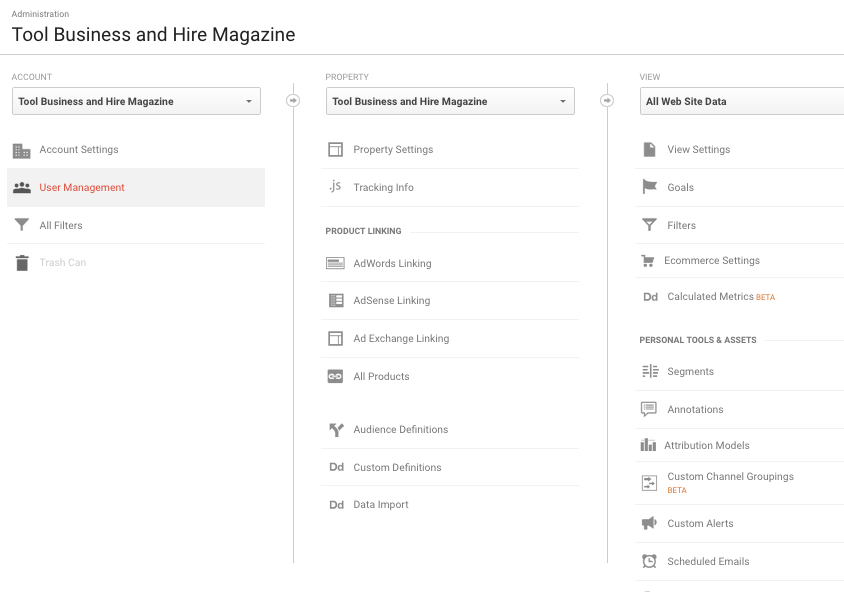Click the Property Settings window icon
This screenshot has width=844, height=592.
pos(335,150)
